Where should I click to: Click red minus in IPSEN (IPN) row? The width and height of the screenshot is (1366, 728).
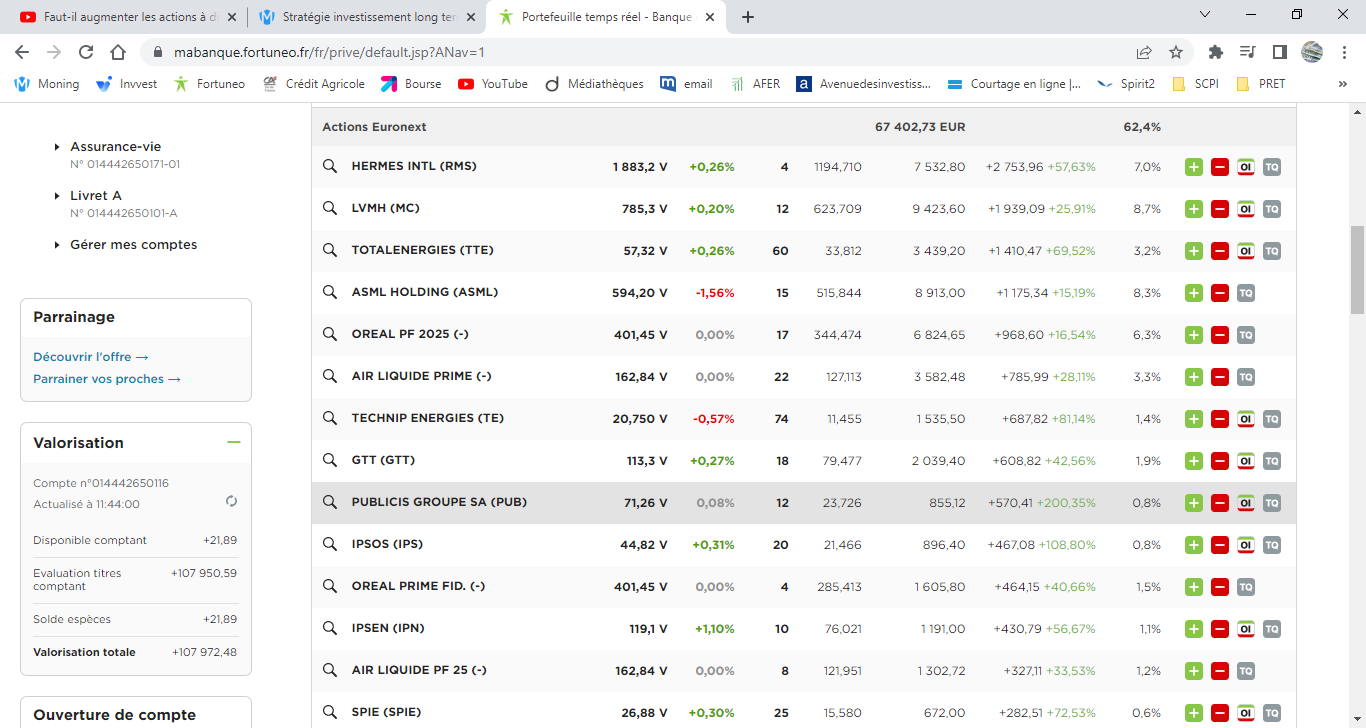[x=1220, y=629]
